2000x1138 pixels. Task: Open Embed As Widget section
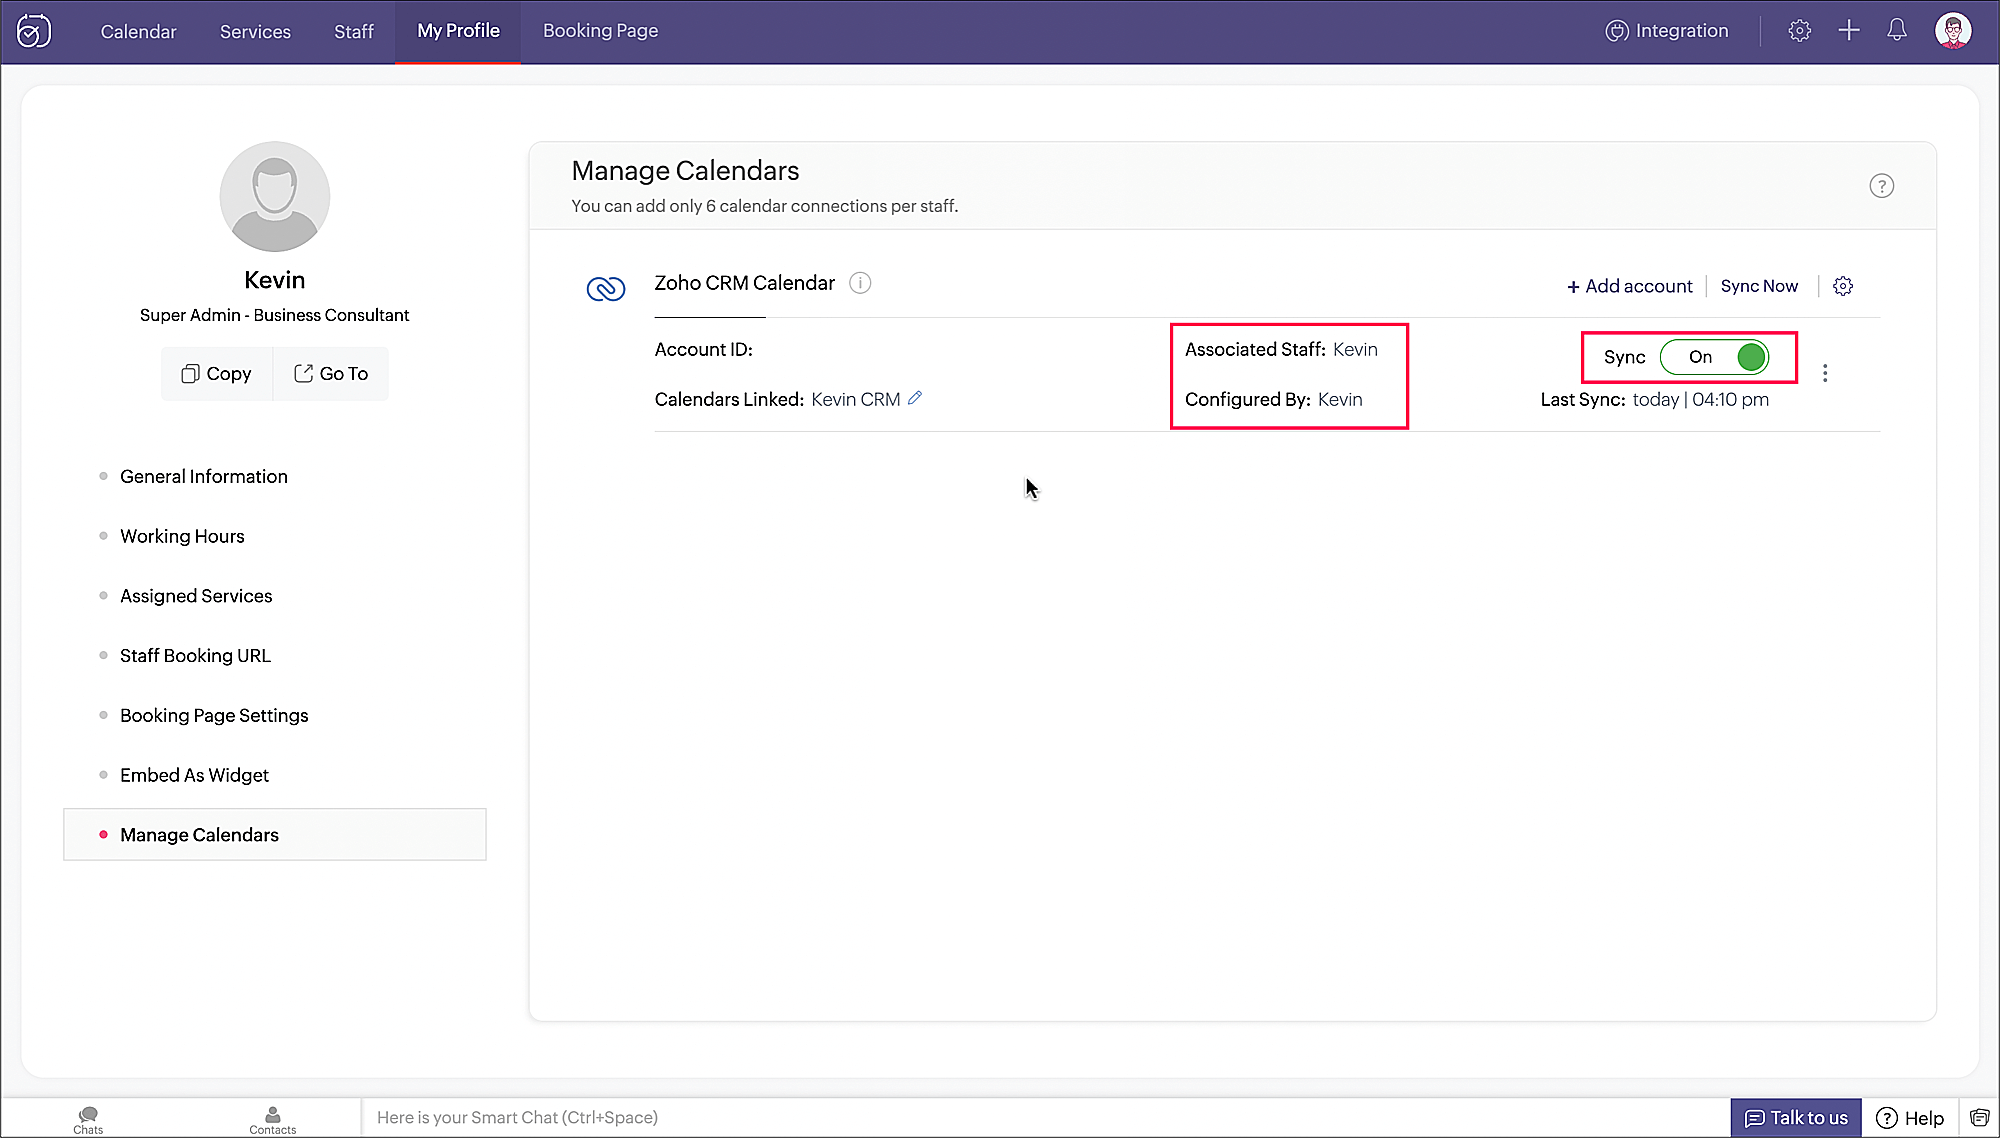pyautogui.click(x=194, y=776)
